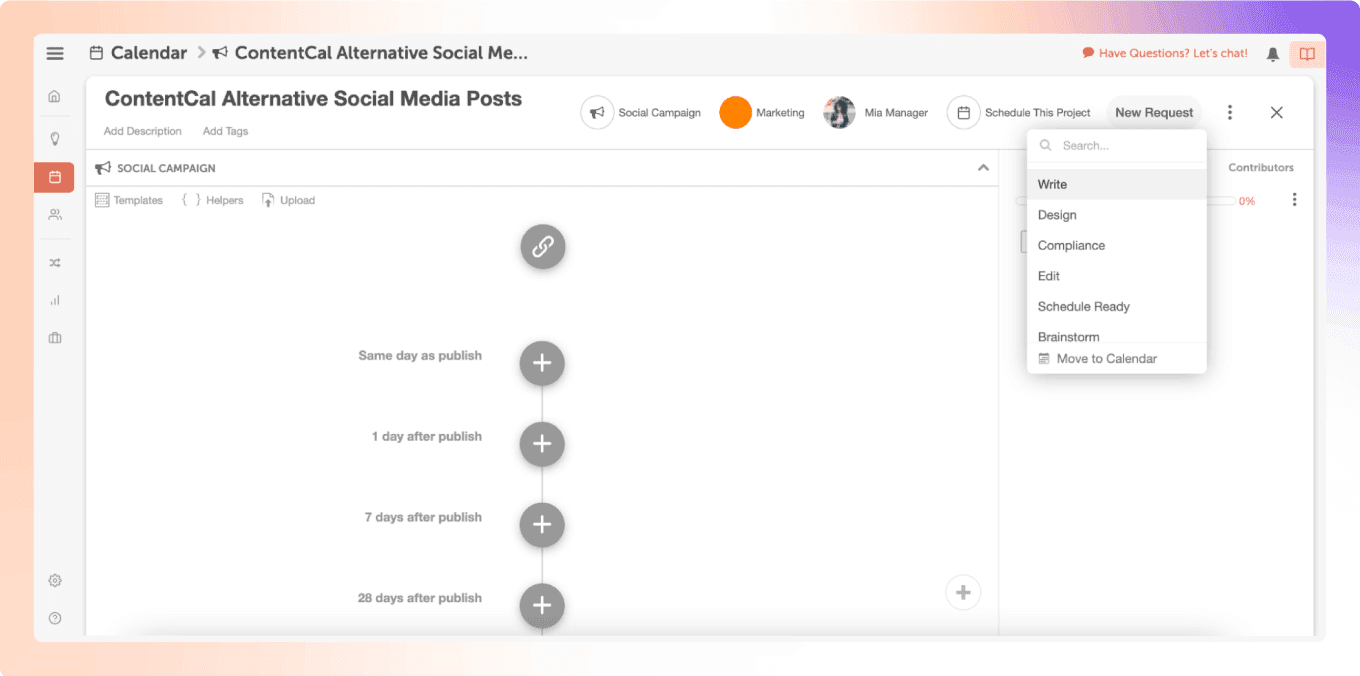Choose Move to Calendar option
This screenshot has height=676, width=1360.
[x=1117, y=358]
